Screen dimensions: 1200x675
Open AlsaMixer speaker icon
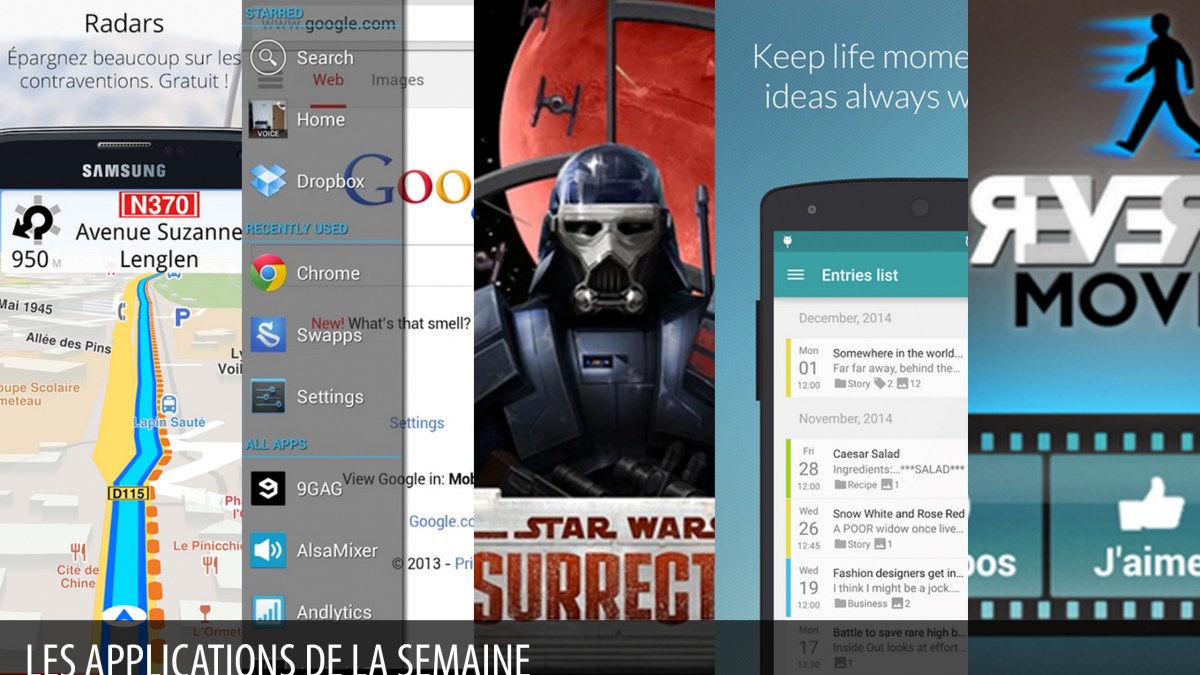point(268,550)
